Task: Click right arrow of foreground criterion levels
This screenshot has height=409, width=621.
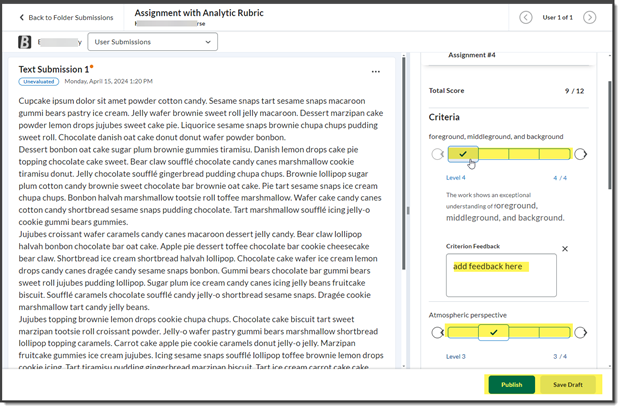Action: point(581,154)
